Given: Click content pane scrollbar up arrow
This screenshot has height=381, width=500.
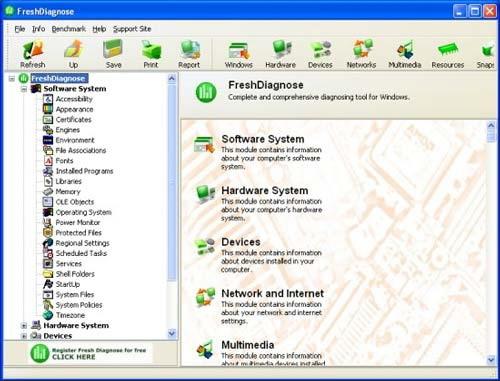Looking at the screenshot, I should pyautogui.click(x=491, y=126).
